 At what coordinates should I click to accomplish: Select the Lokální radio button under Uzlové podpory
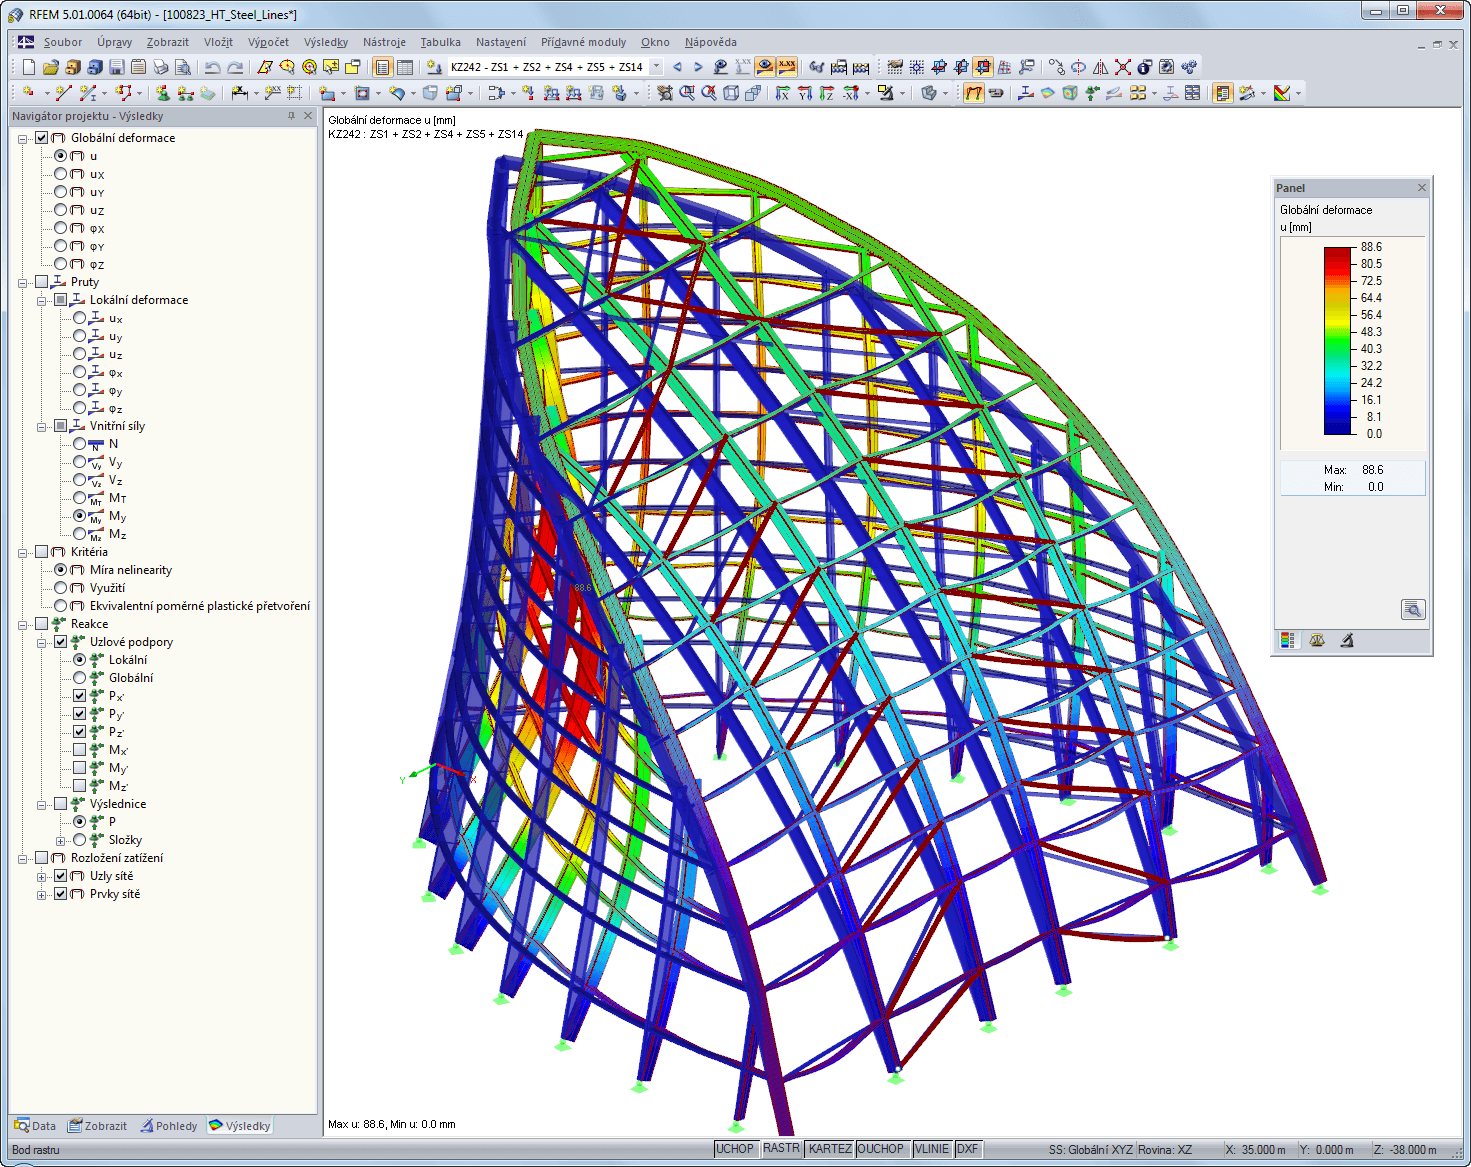click(80, 660)
